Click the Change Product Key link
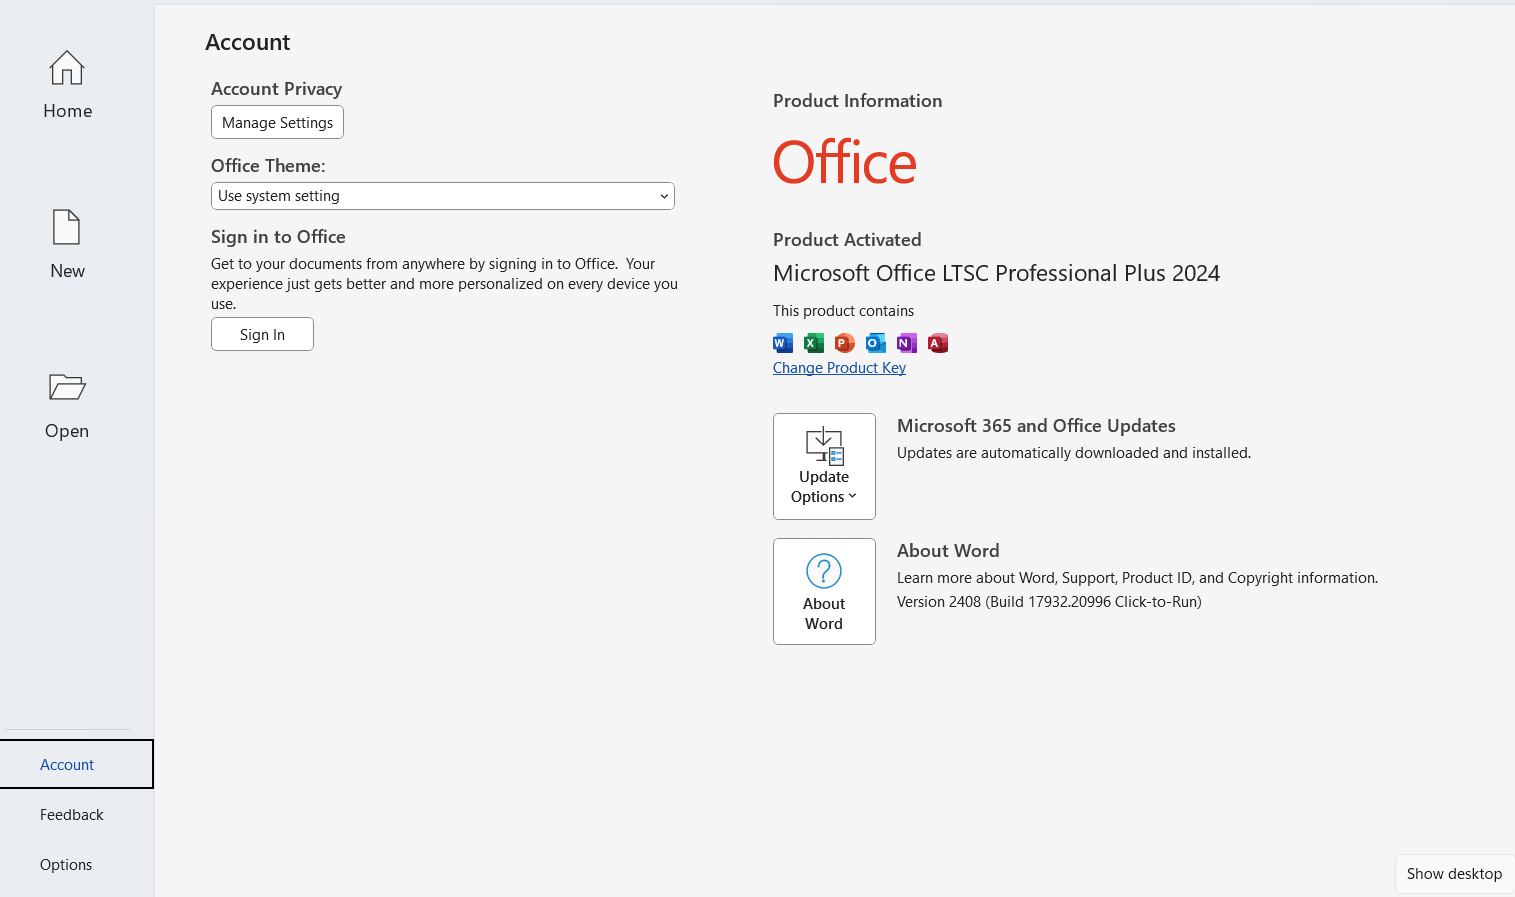Screen dimensions: 1515x897 [x=839, y=368]
